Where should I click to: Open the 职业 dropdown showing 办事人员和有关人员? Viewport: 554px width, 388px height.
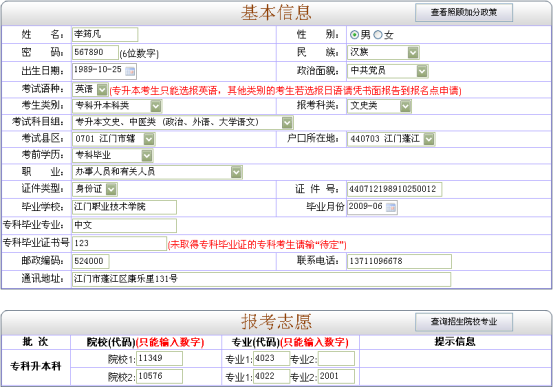[157, 172]
